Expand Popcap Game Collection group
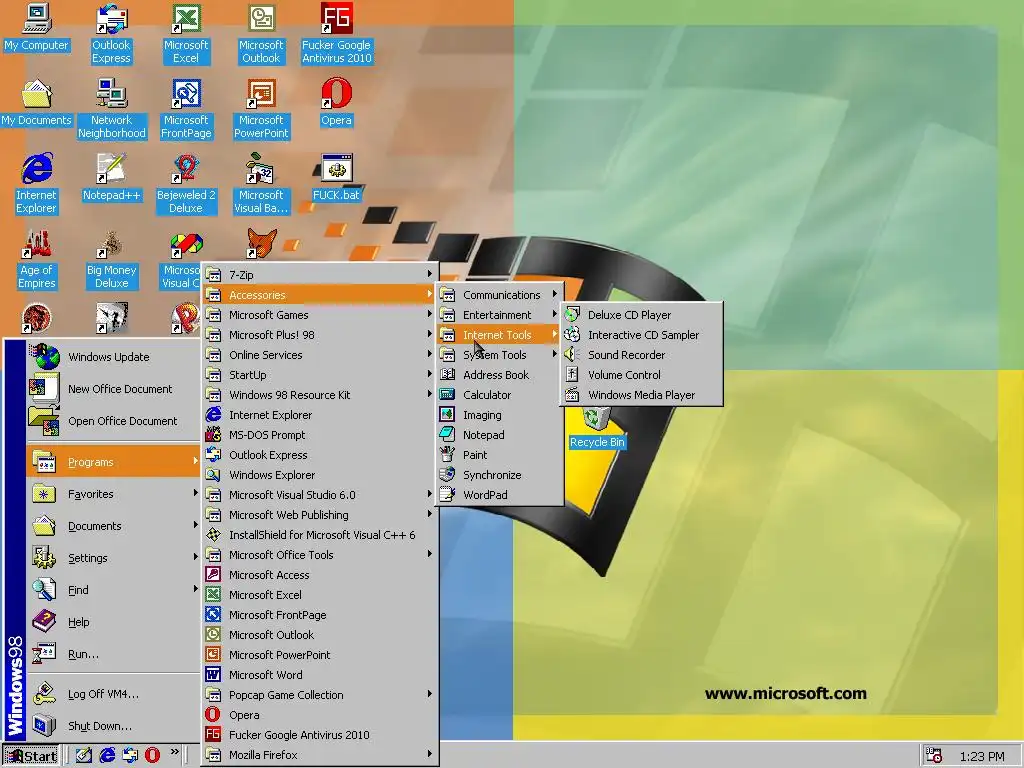Image resolution: width=1024 pixels, height=768 pixels. point(319,695)
